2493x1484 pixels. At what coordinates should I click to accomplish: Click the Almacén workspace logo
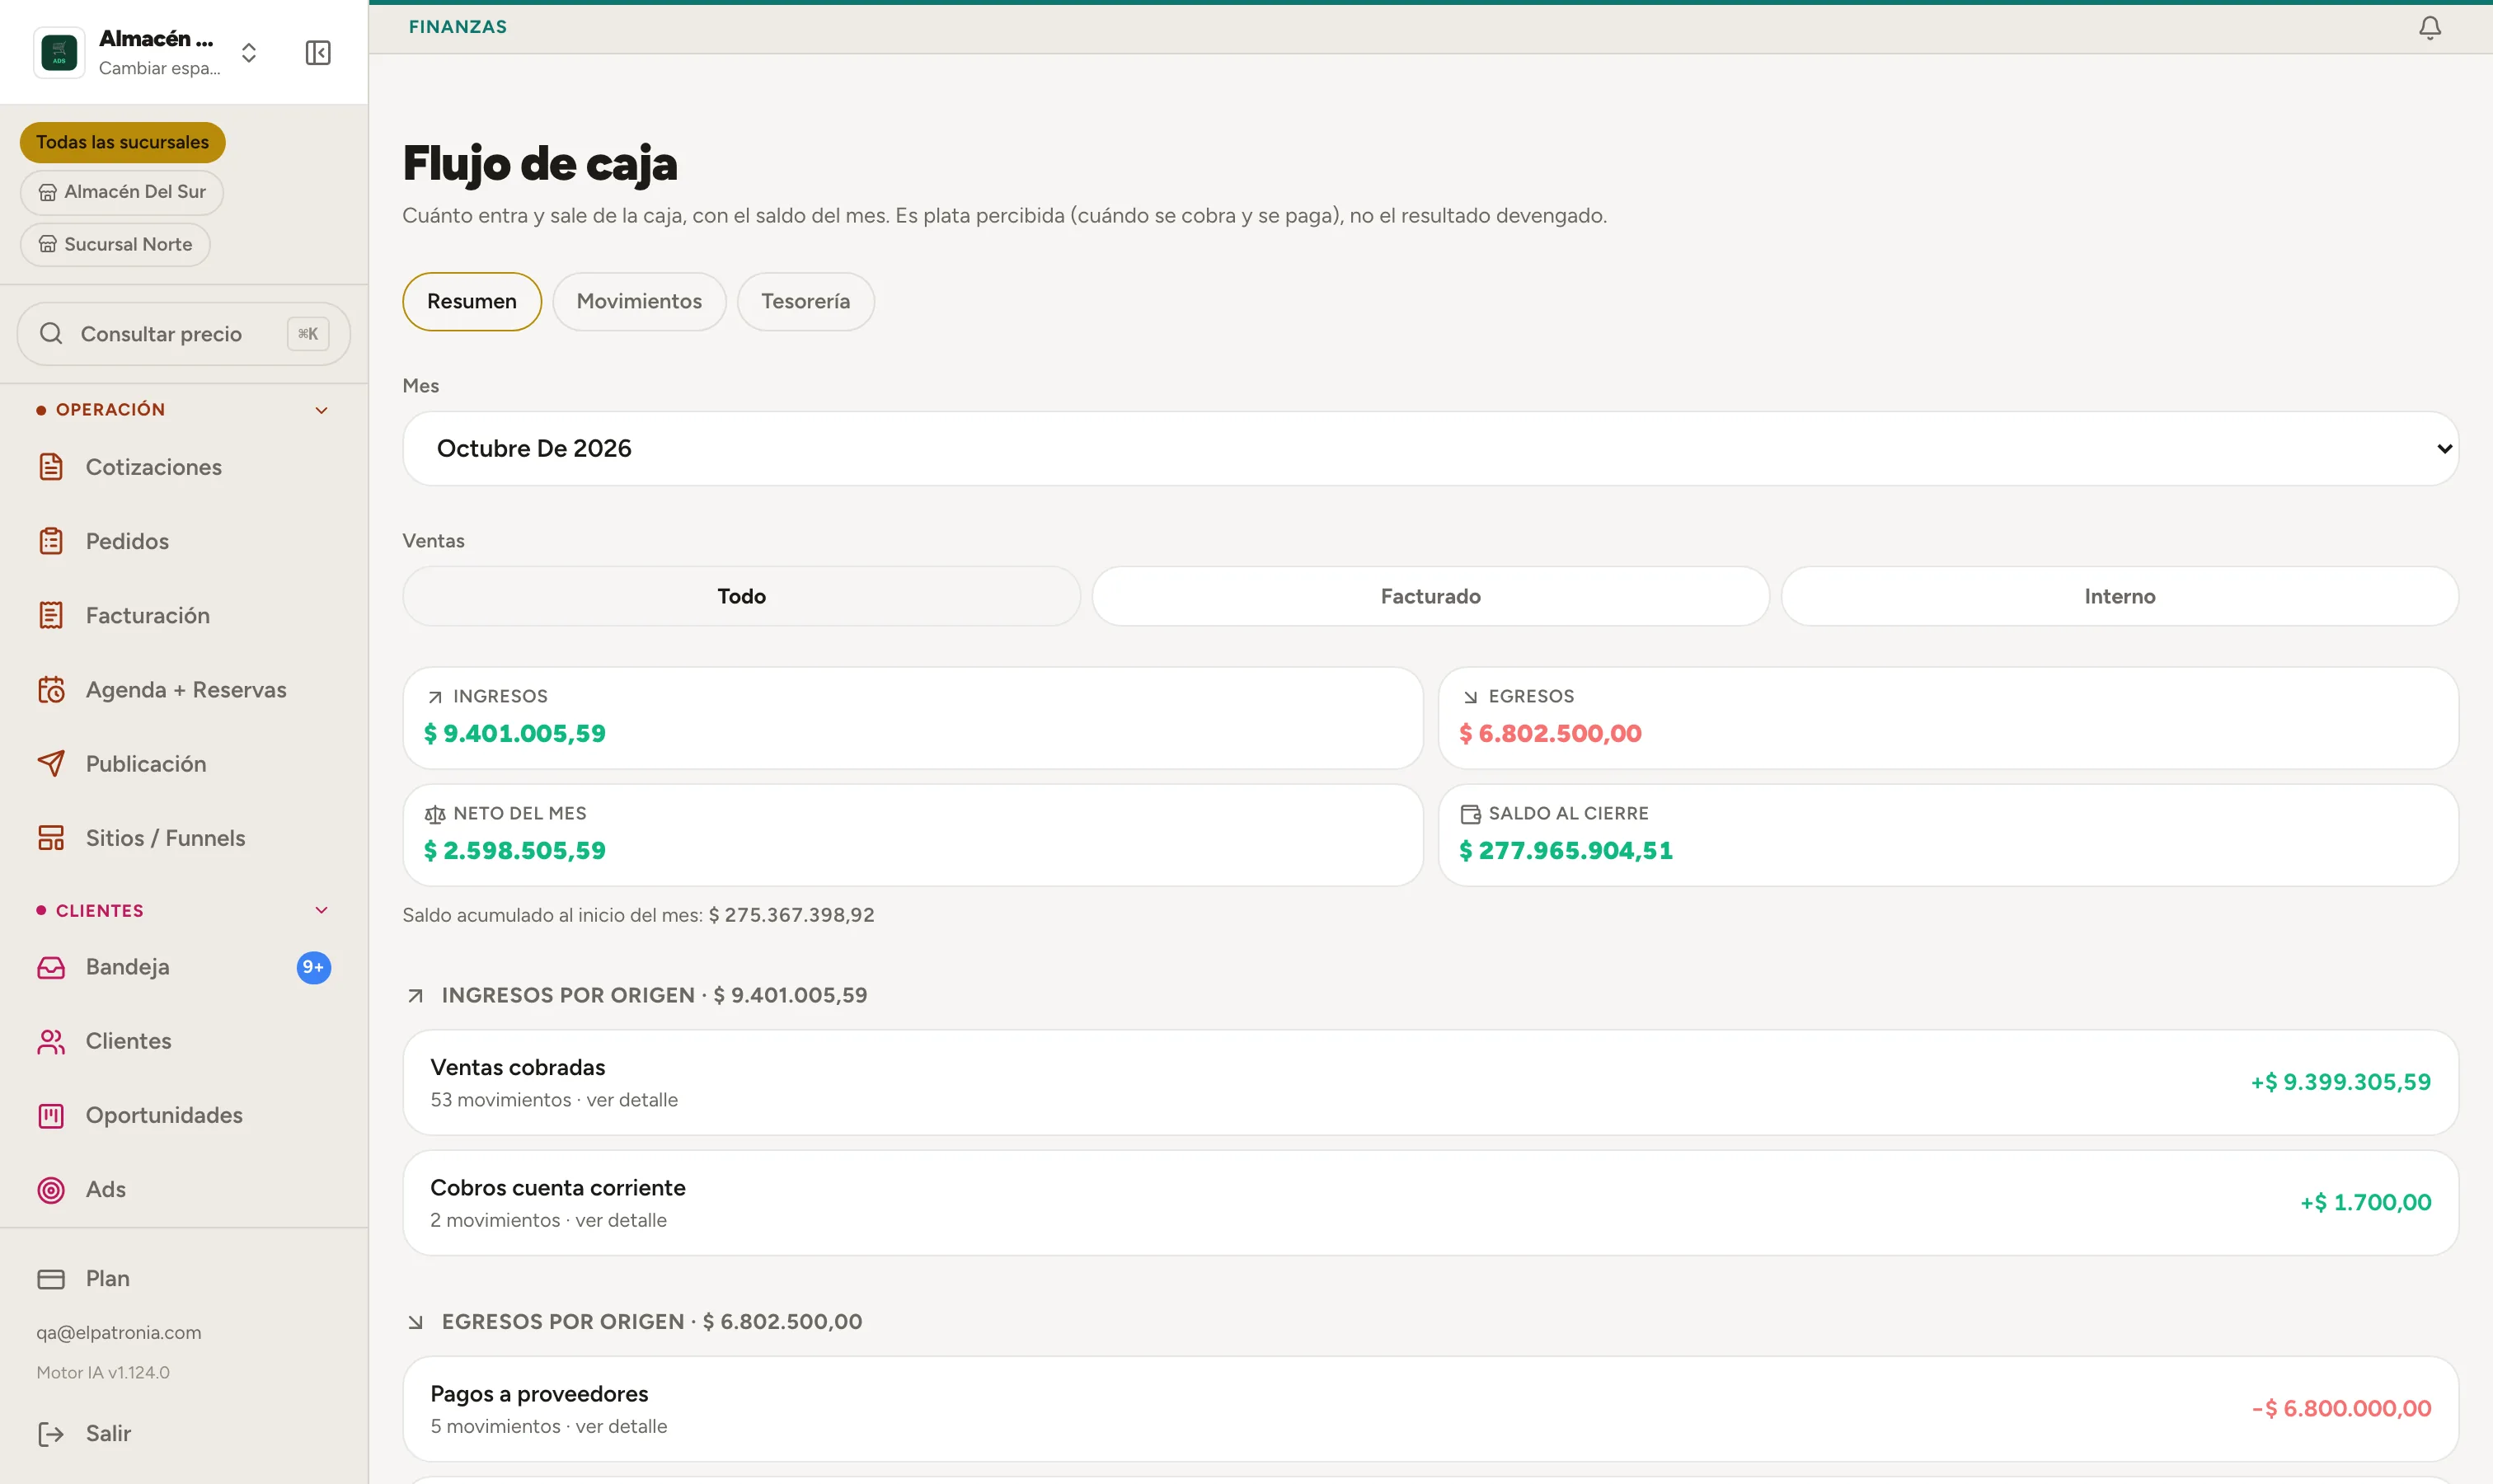point(59,53)
